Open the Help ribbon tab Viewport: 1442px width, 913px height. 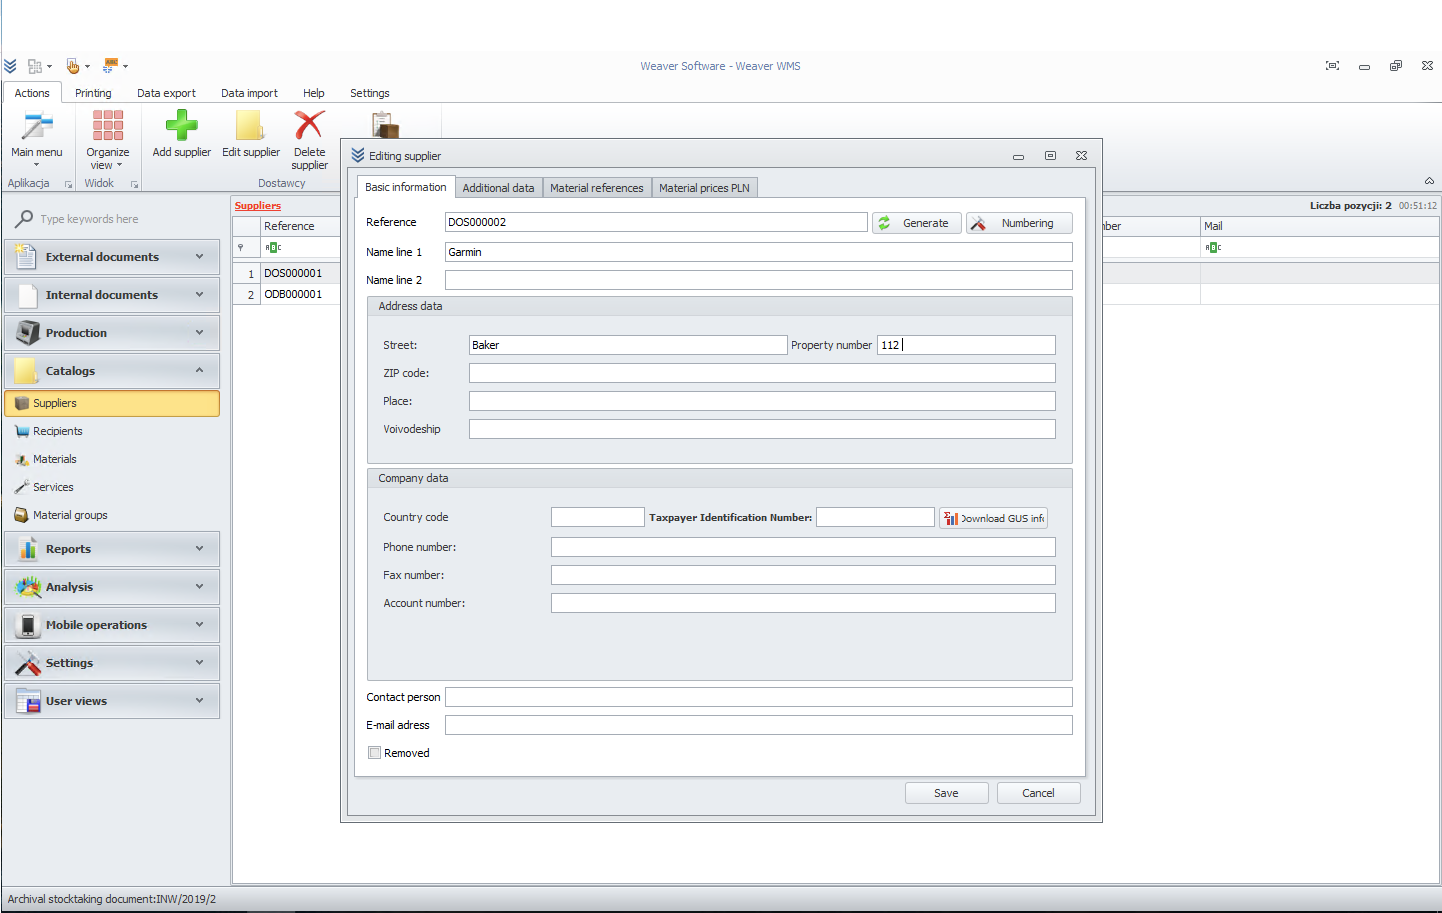click(314, 93)
